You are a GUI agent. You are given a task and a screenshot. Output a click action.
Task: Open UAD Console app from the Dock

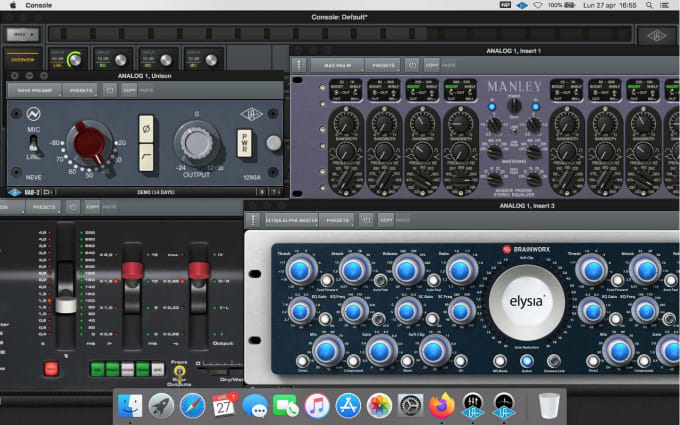tap(472, 405)
